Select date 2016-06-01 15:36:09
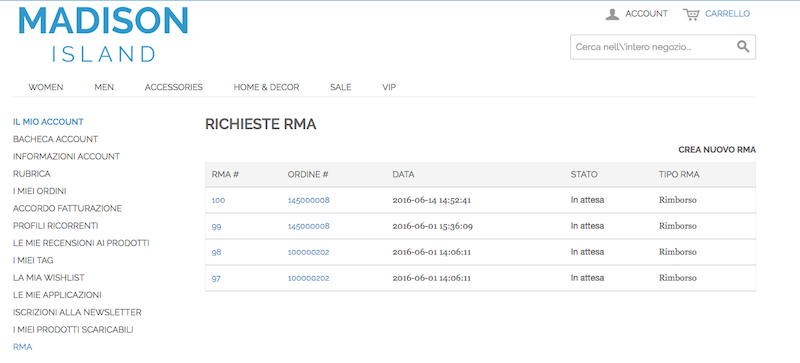Image resolution: width=800 pixels, height=363 pixels. point(433,226)
